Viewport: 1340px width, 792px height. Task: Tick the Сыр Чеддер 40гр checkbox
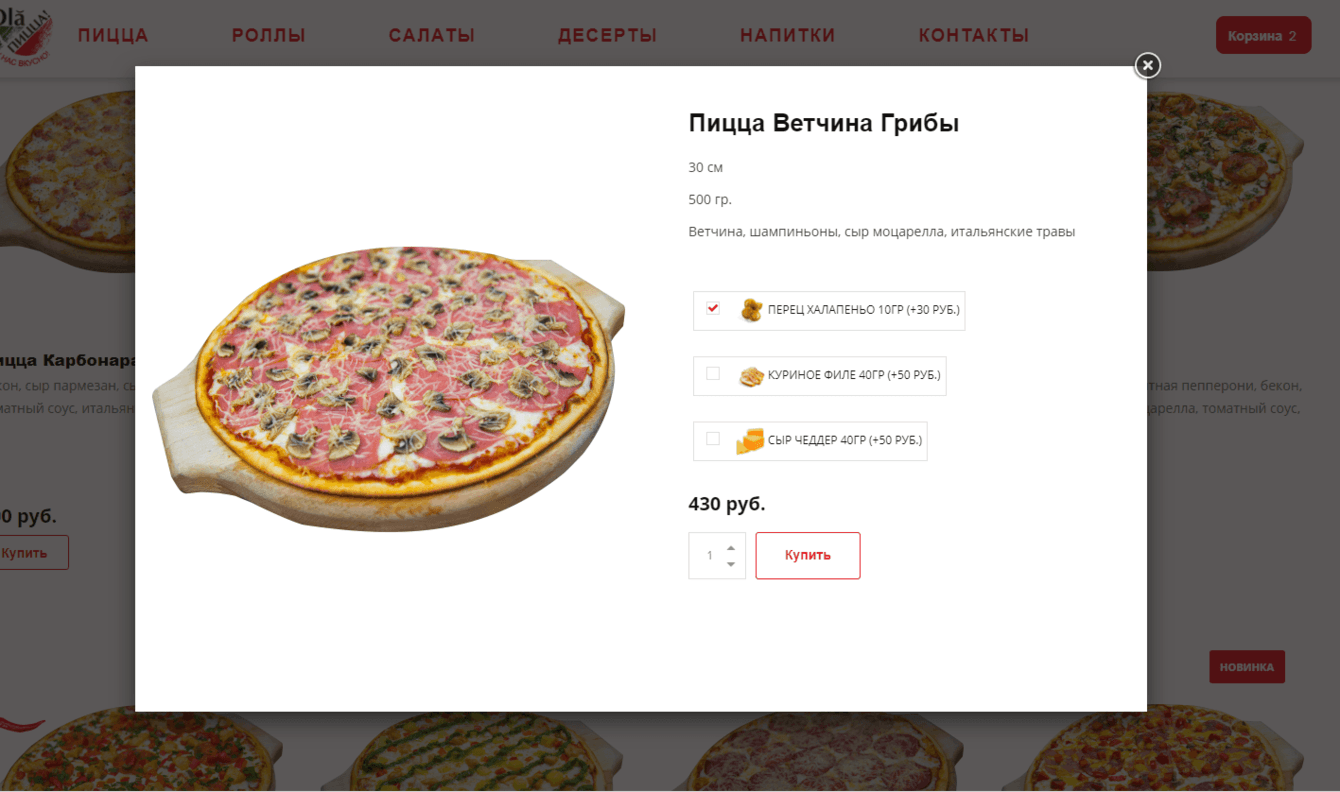(713, 439)
